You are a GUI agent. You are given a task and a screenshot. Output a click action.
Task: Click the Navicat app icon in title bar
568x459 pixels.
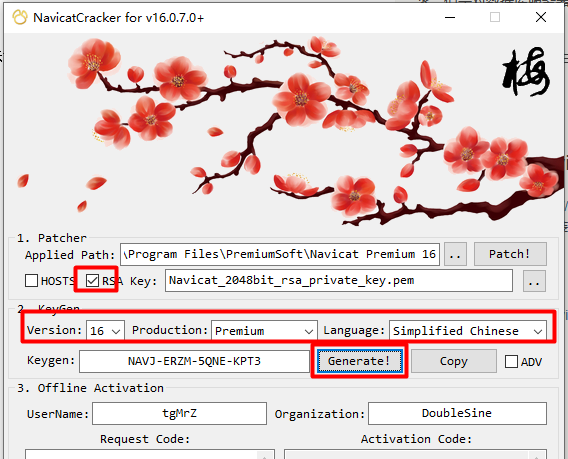coord(20,17)
